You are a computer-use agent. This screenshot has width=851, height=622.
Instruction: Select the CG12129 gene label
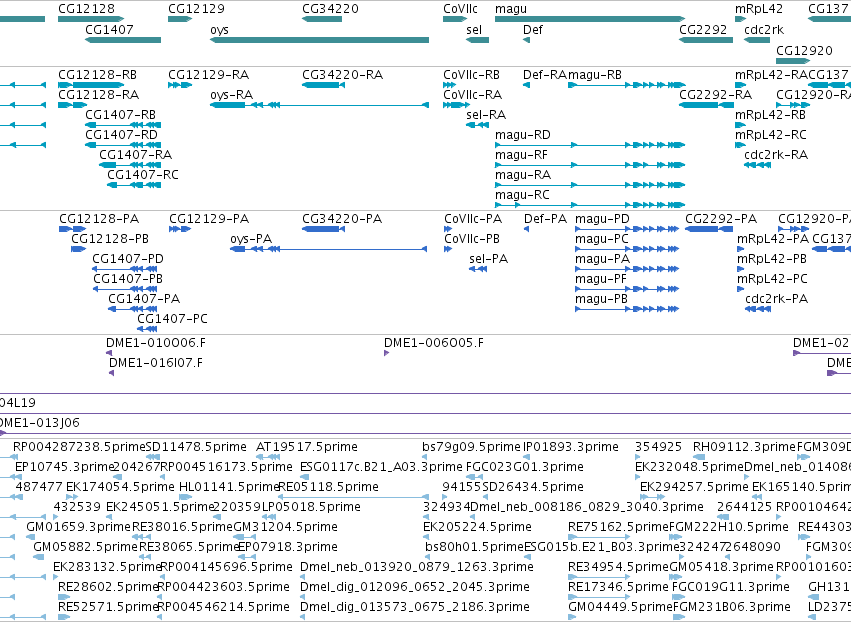(x=196, y=9)
